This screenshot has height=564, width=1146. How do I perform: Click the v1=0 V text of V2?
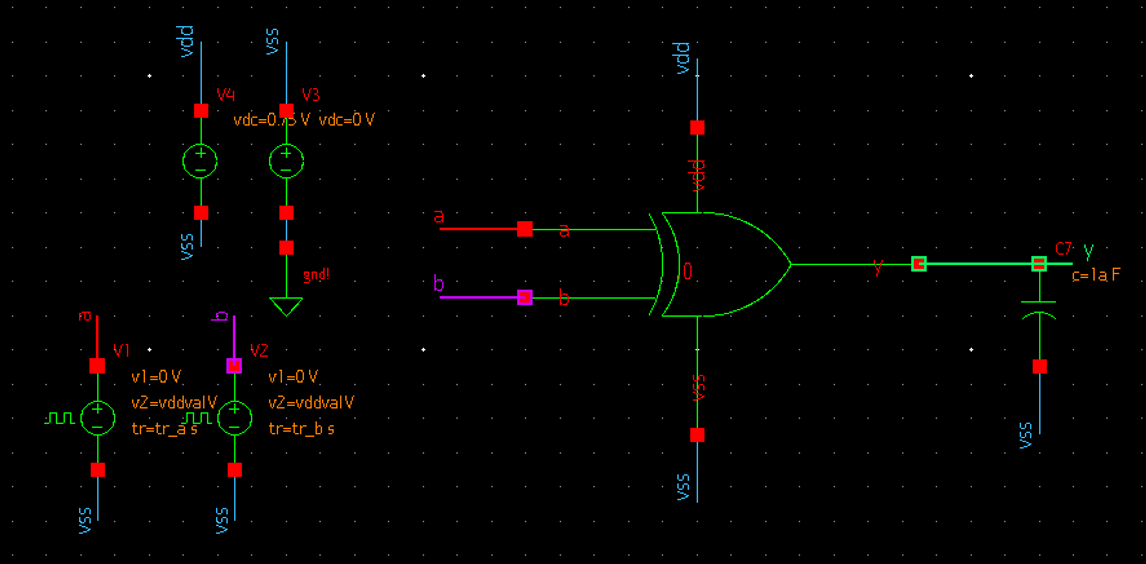(293, 377)
